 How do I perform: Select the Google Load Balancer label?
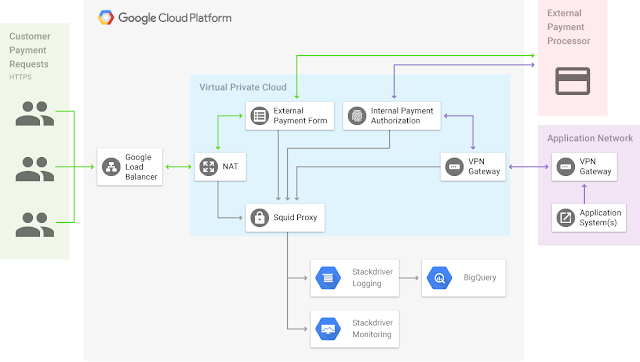click(x=141, y=167)
